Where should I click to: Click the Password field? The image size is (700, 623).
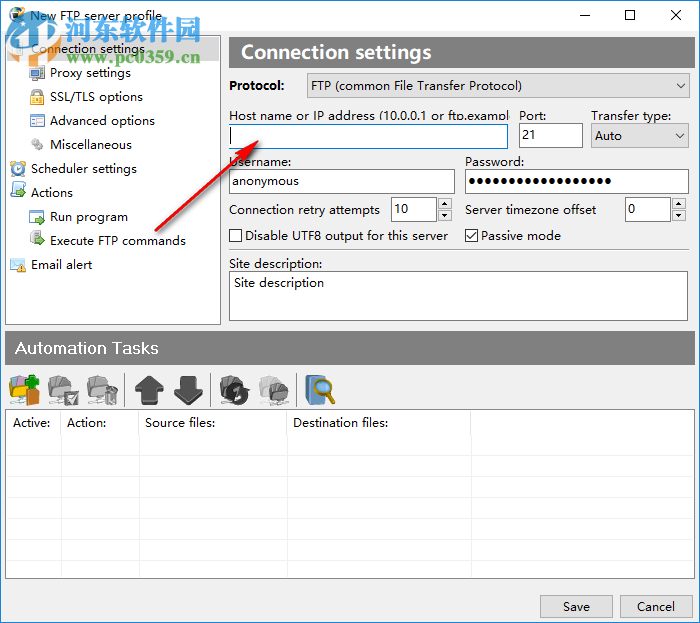pyautogui.click(x=576, y=181)
